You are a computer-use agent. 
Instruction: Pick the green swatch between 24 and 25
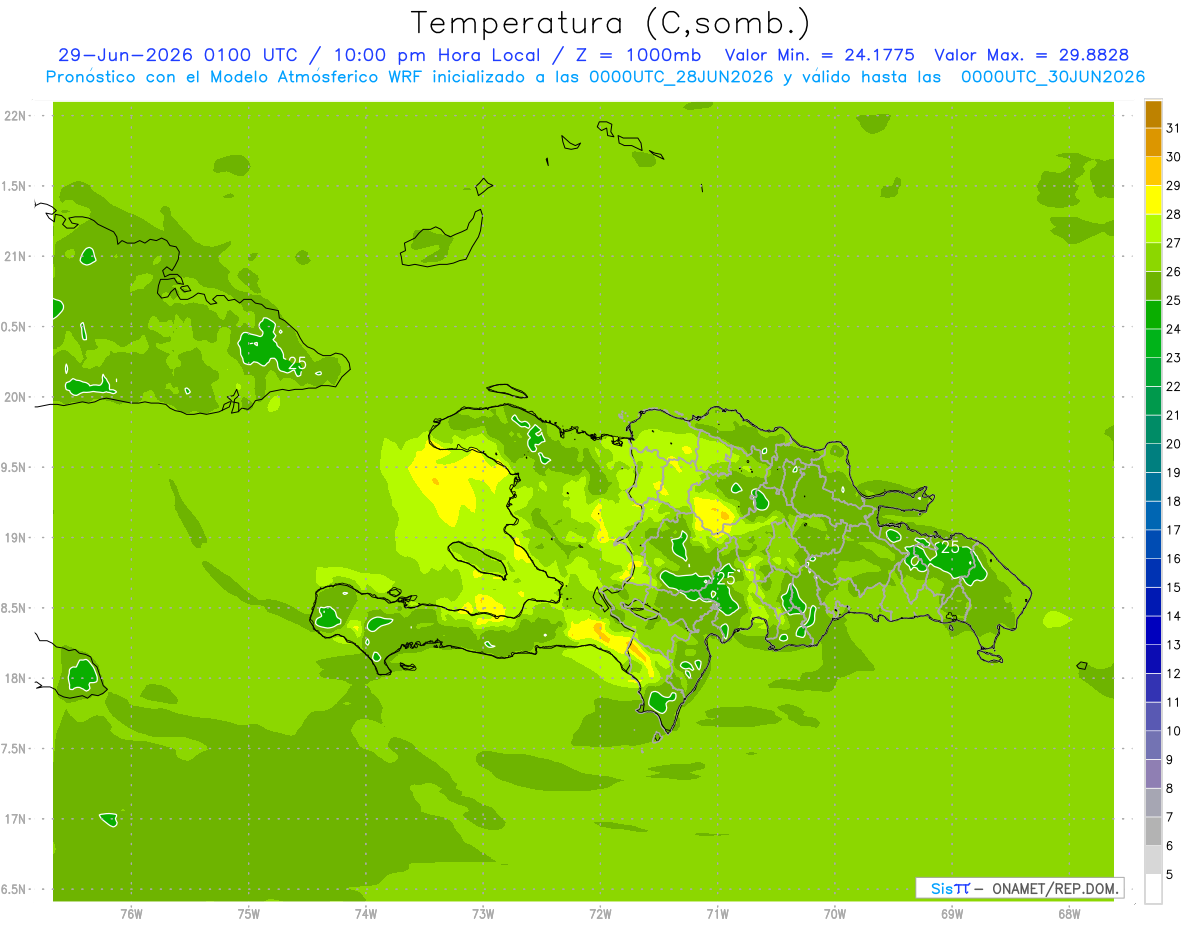(x=1153, y=314)
